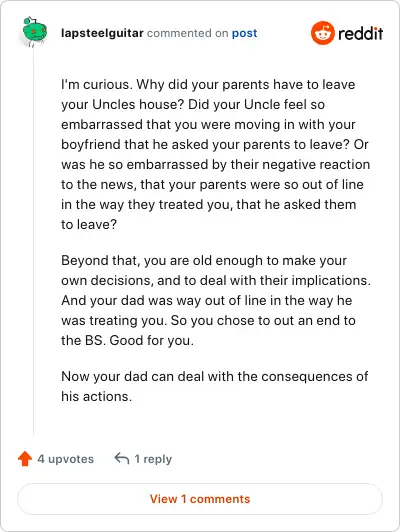
Task: Open lapsteelguitar's green Snoo avatar
Action: (x=33, y=32)
